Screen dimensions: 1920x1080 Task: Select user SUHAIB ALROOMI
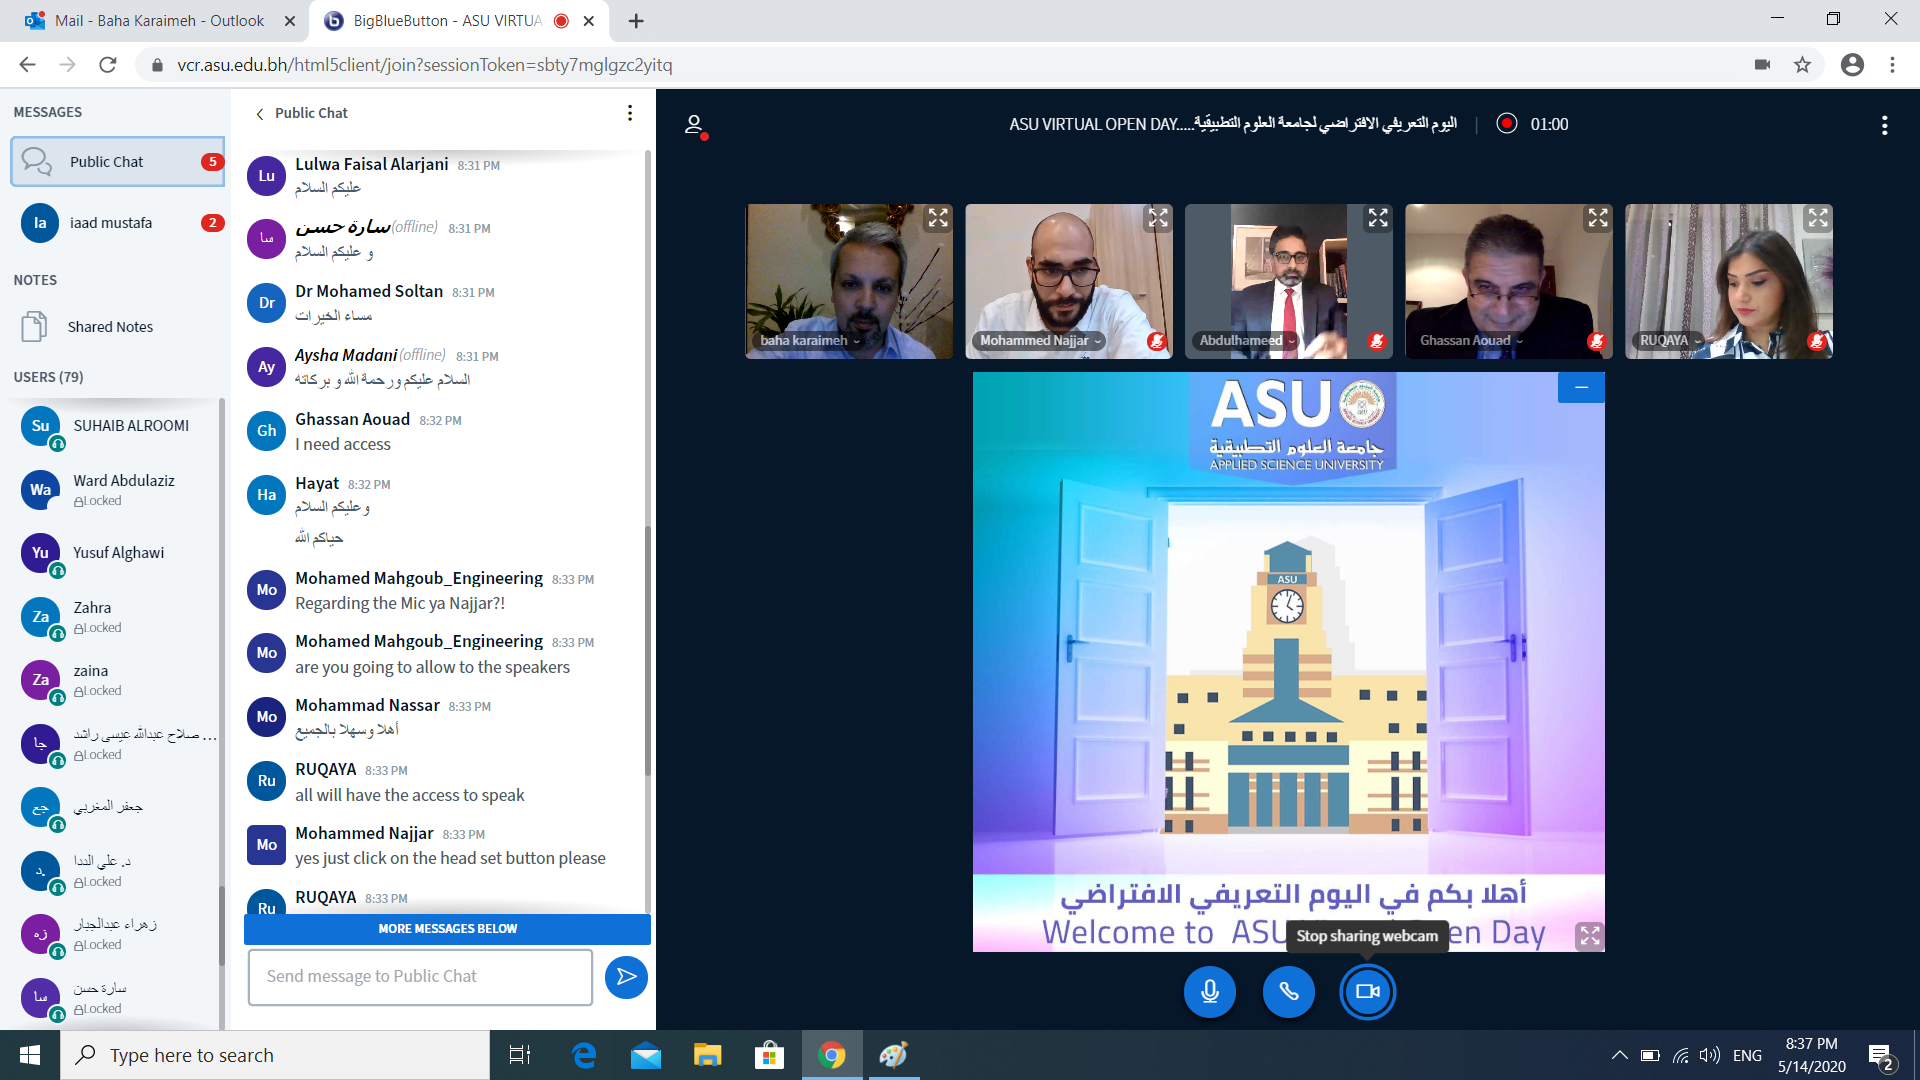click(x=118, y=427)
